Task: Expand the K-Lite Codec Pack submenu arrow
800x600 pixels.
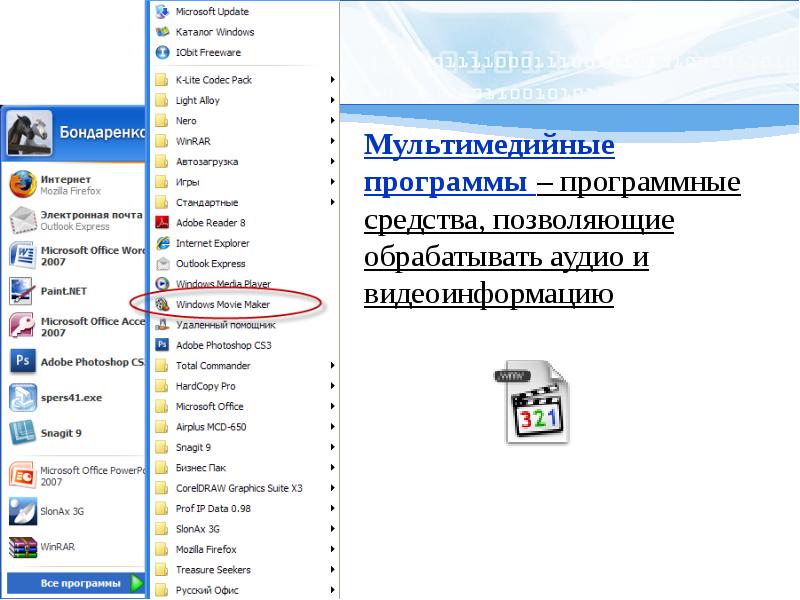Action: coord(332,80)
